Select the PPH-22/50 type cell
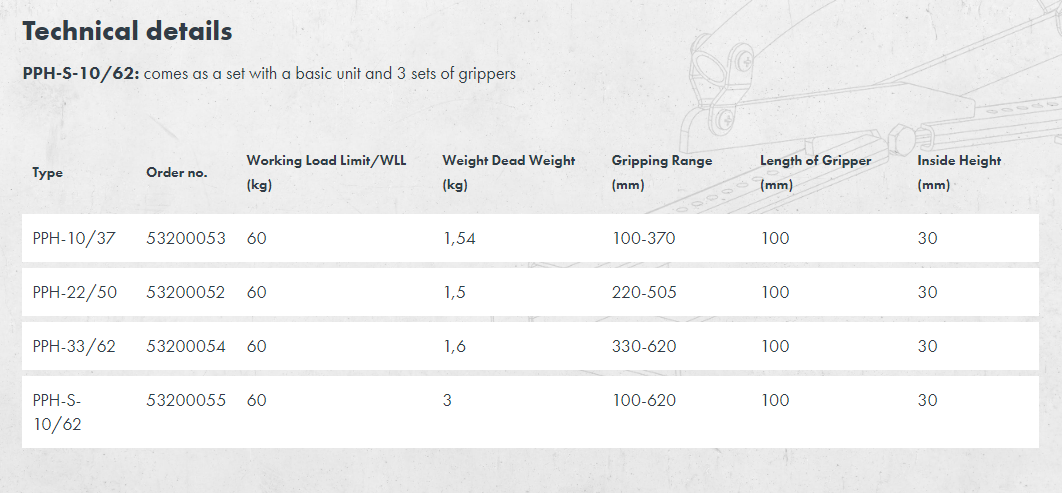The image size is (1062, 493). click(x=74, y=292)
